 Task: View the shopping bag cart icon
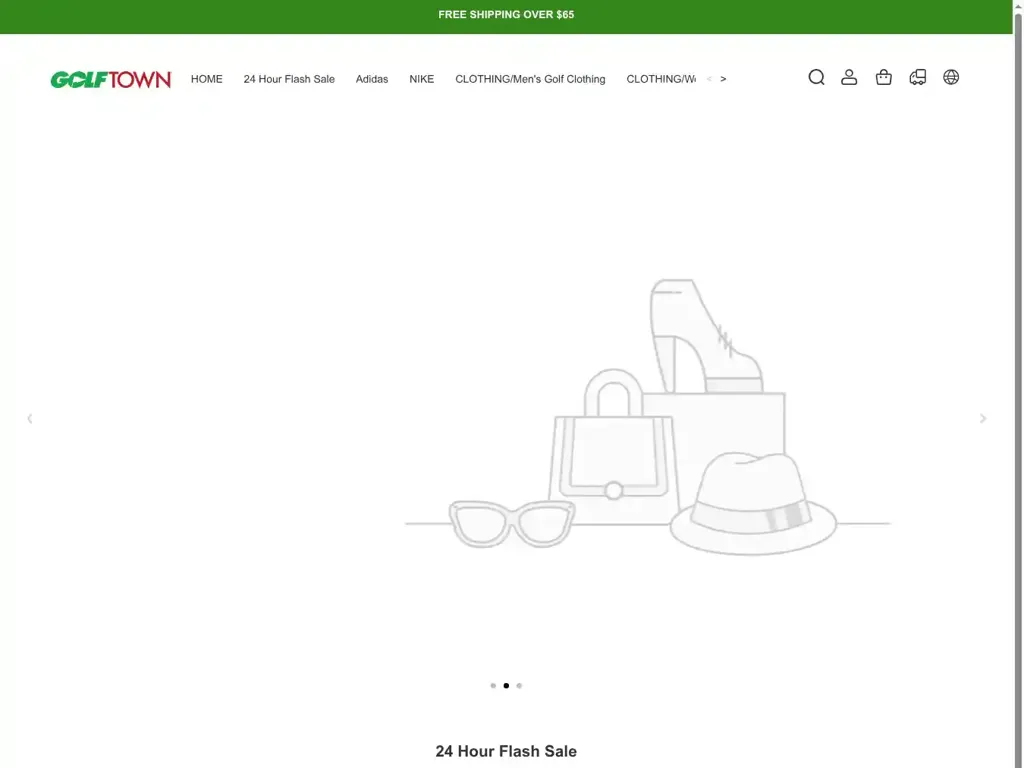(x=883, y=77)
